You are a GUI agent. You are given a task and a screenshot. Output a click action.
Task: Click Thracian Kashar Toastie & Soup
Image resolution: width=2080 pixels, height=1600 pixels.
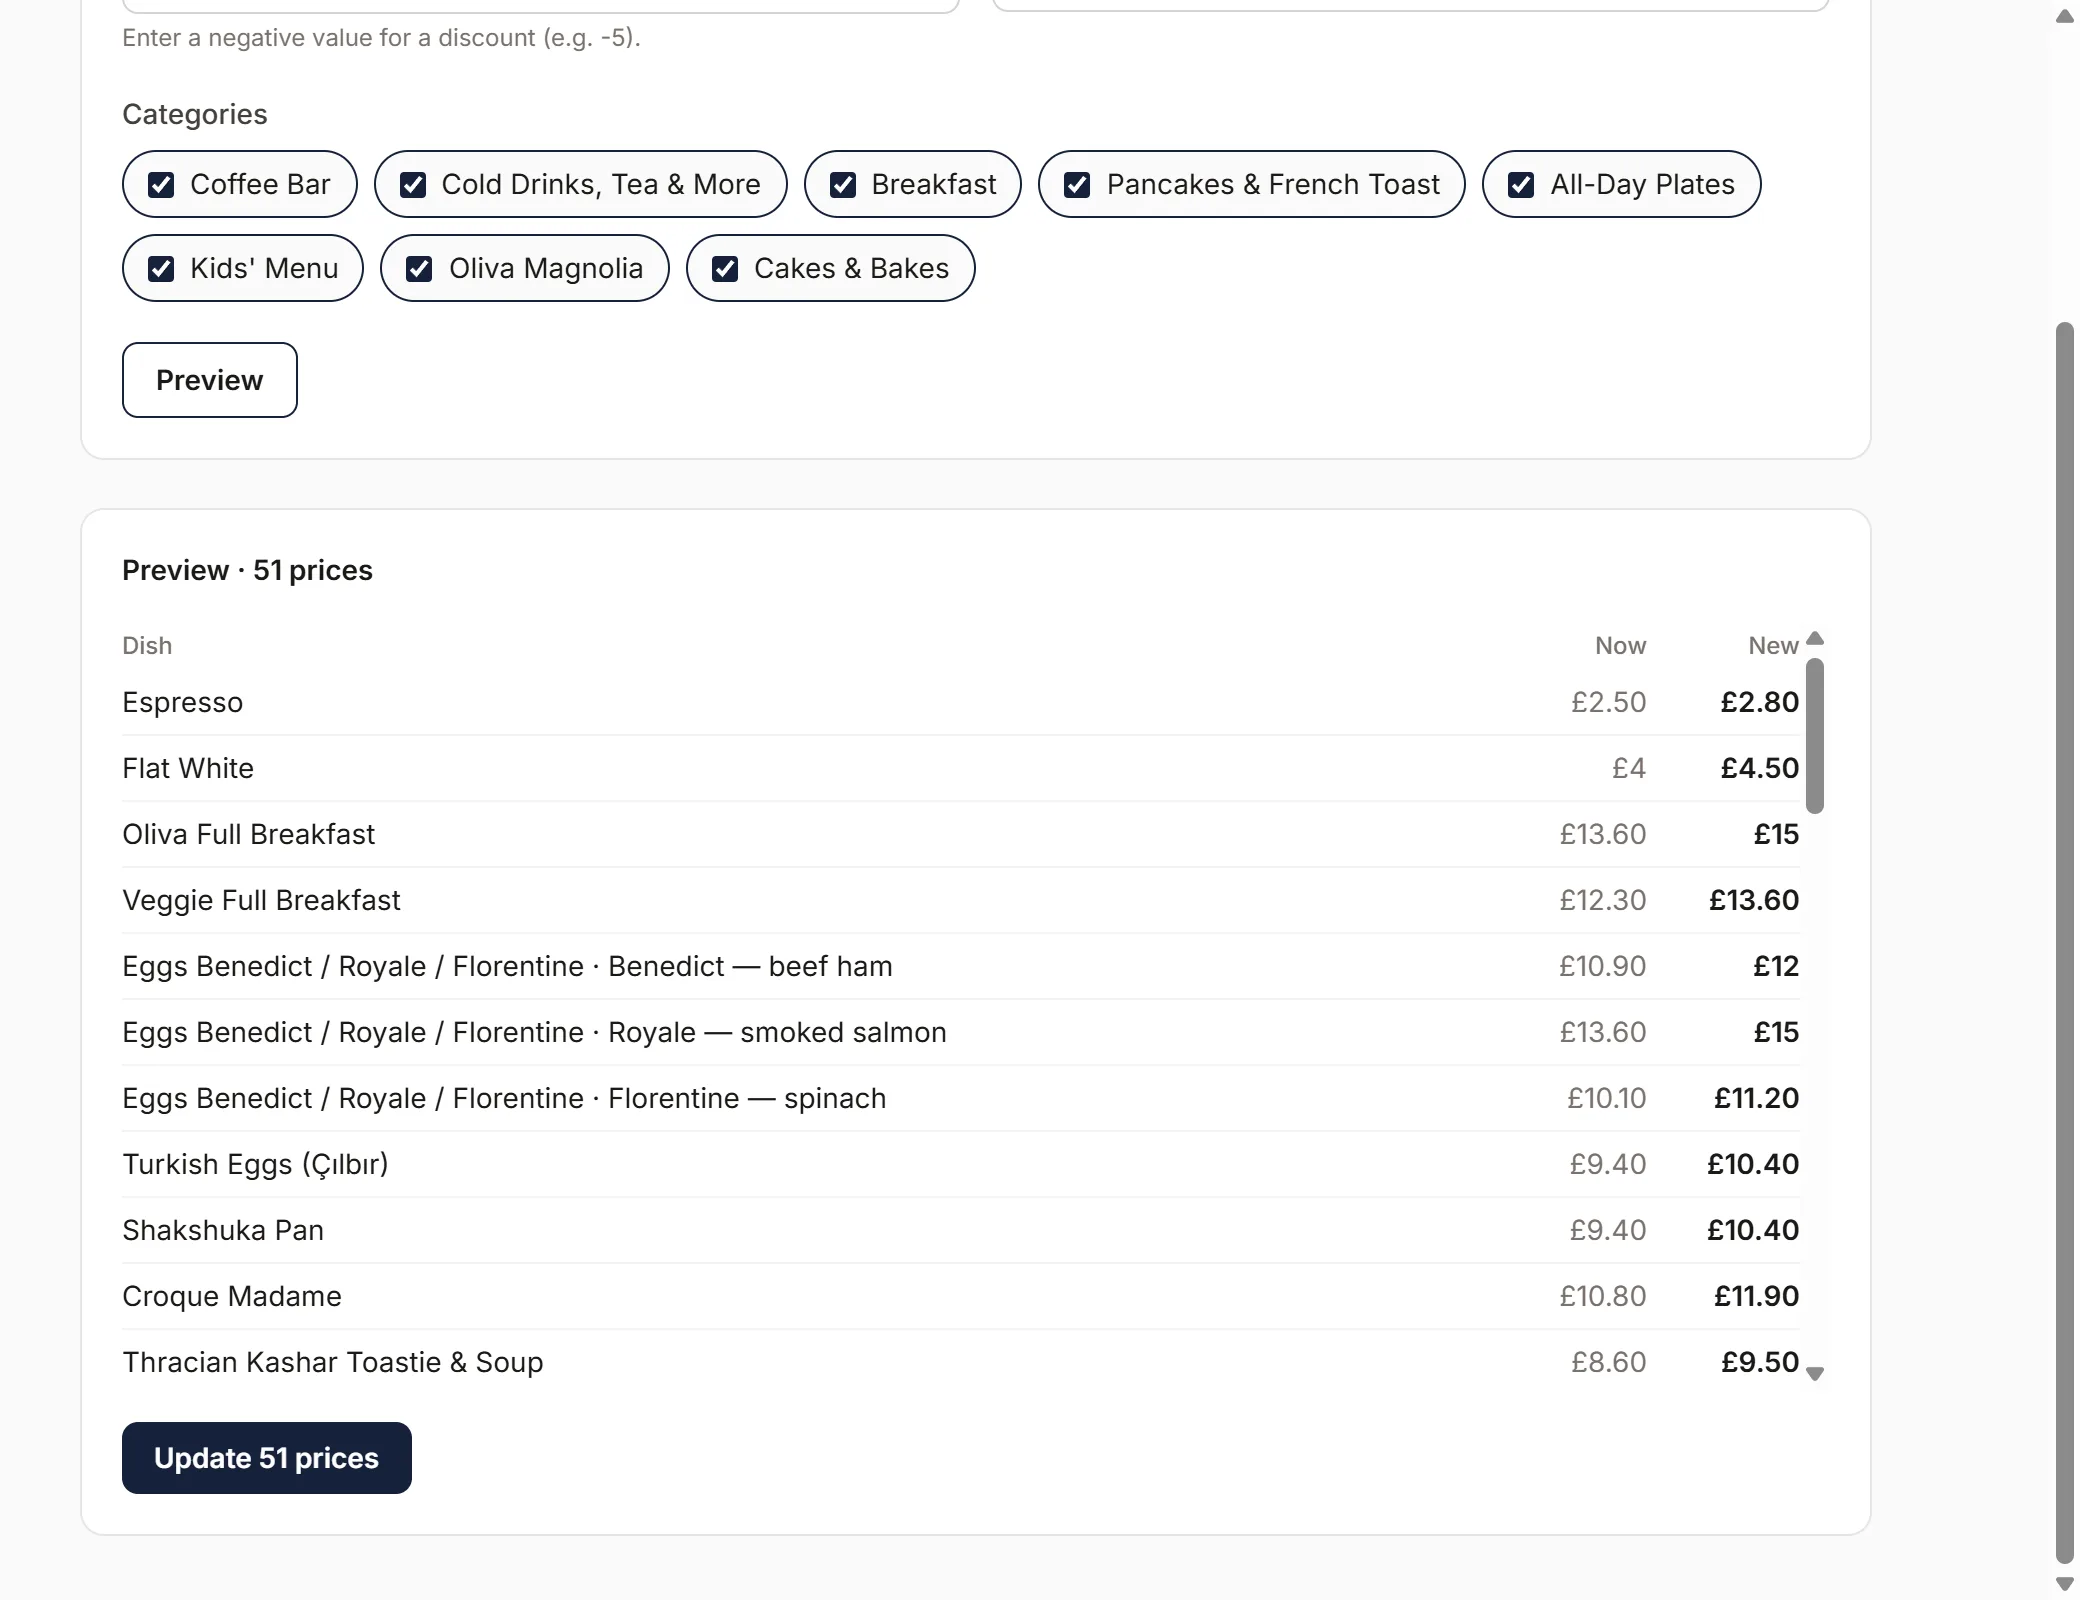click(333, 1362)
